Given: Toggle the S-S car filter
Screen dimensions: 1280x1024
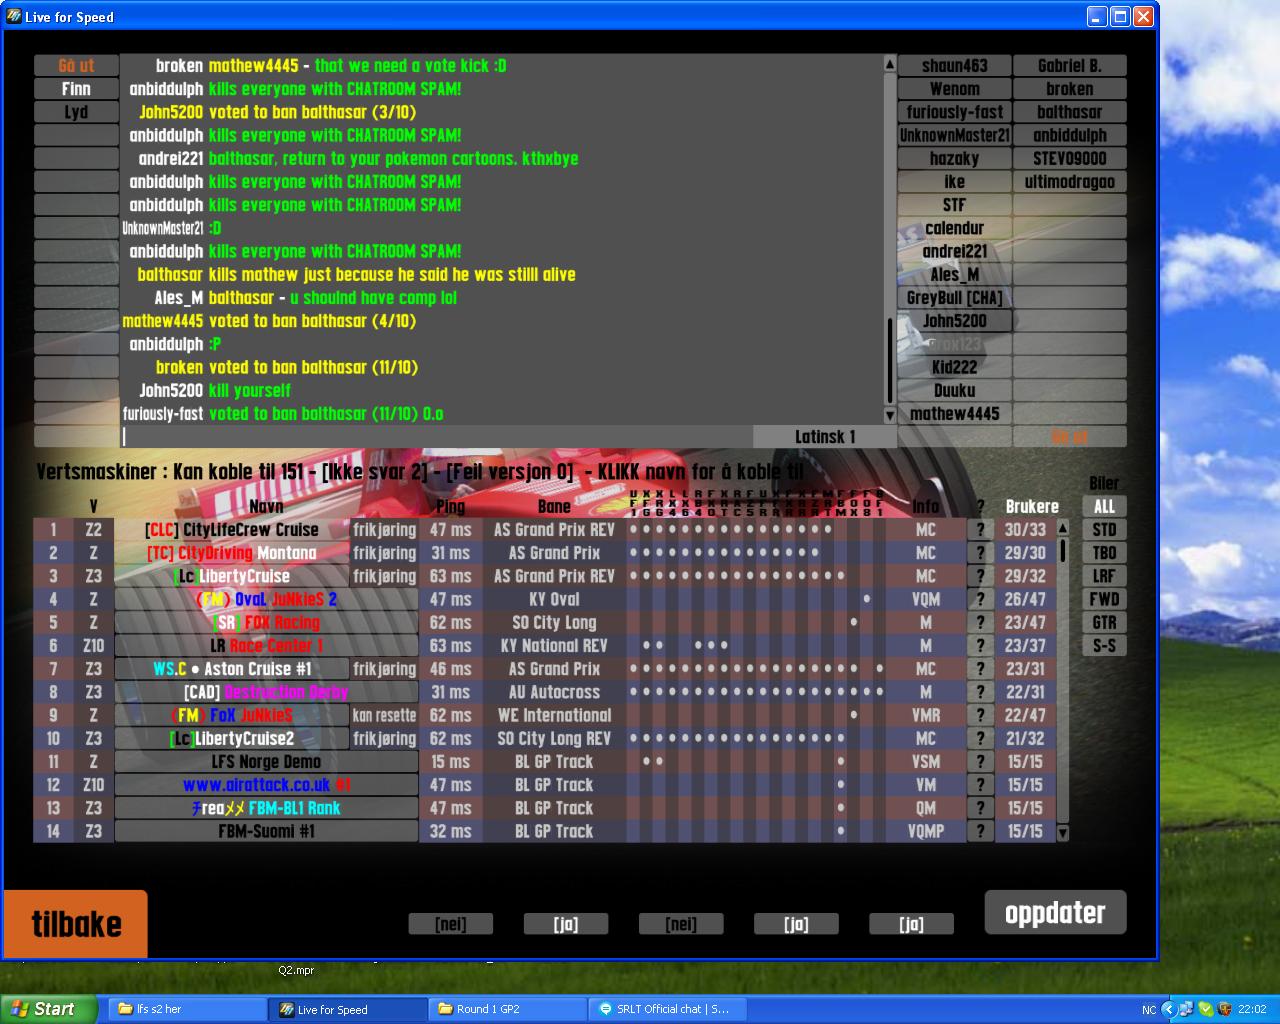Looking at the screenshot, I should tap(1104, 646).
